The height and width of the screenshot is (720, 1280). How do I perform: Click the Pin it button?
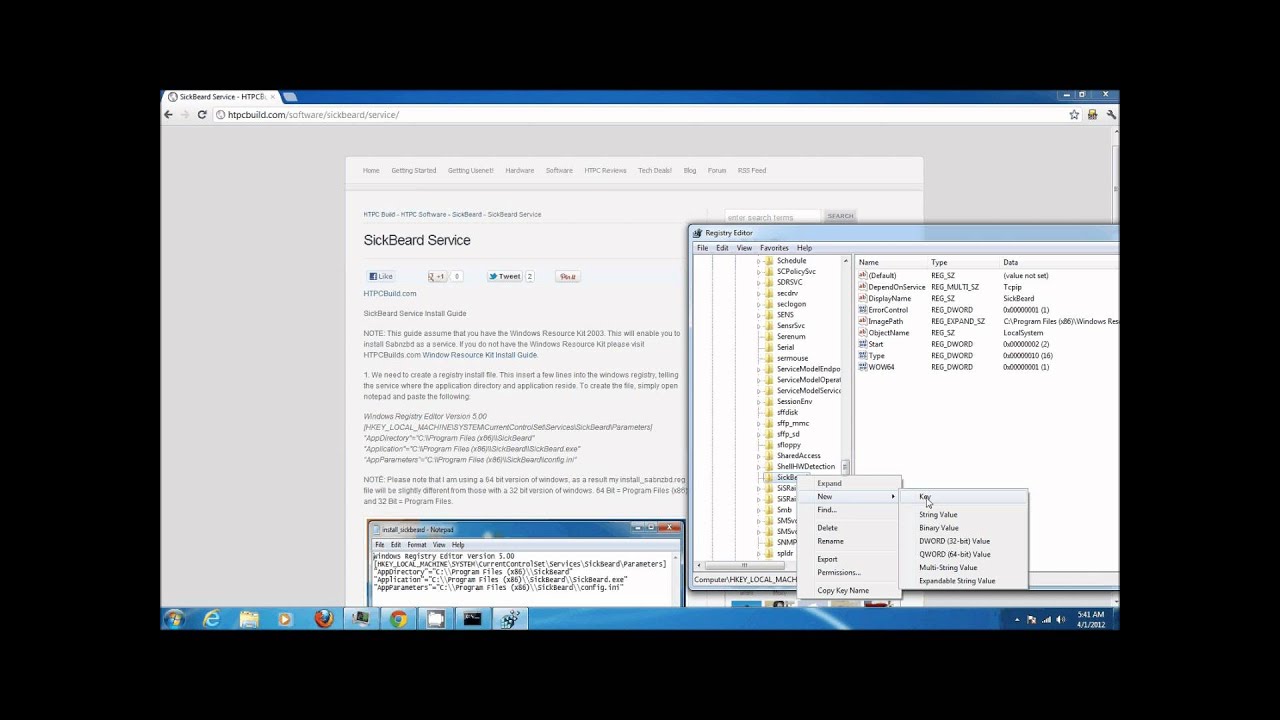coord(567,276)
